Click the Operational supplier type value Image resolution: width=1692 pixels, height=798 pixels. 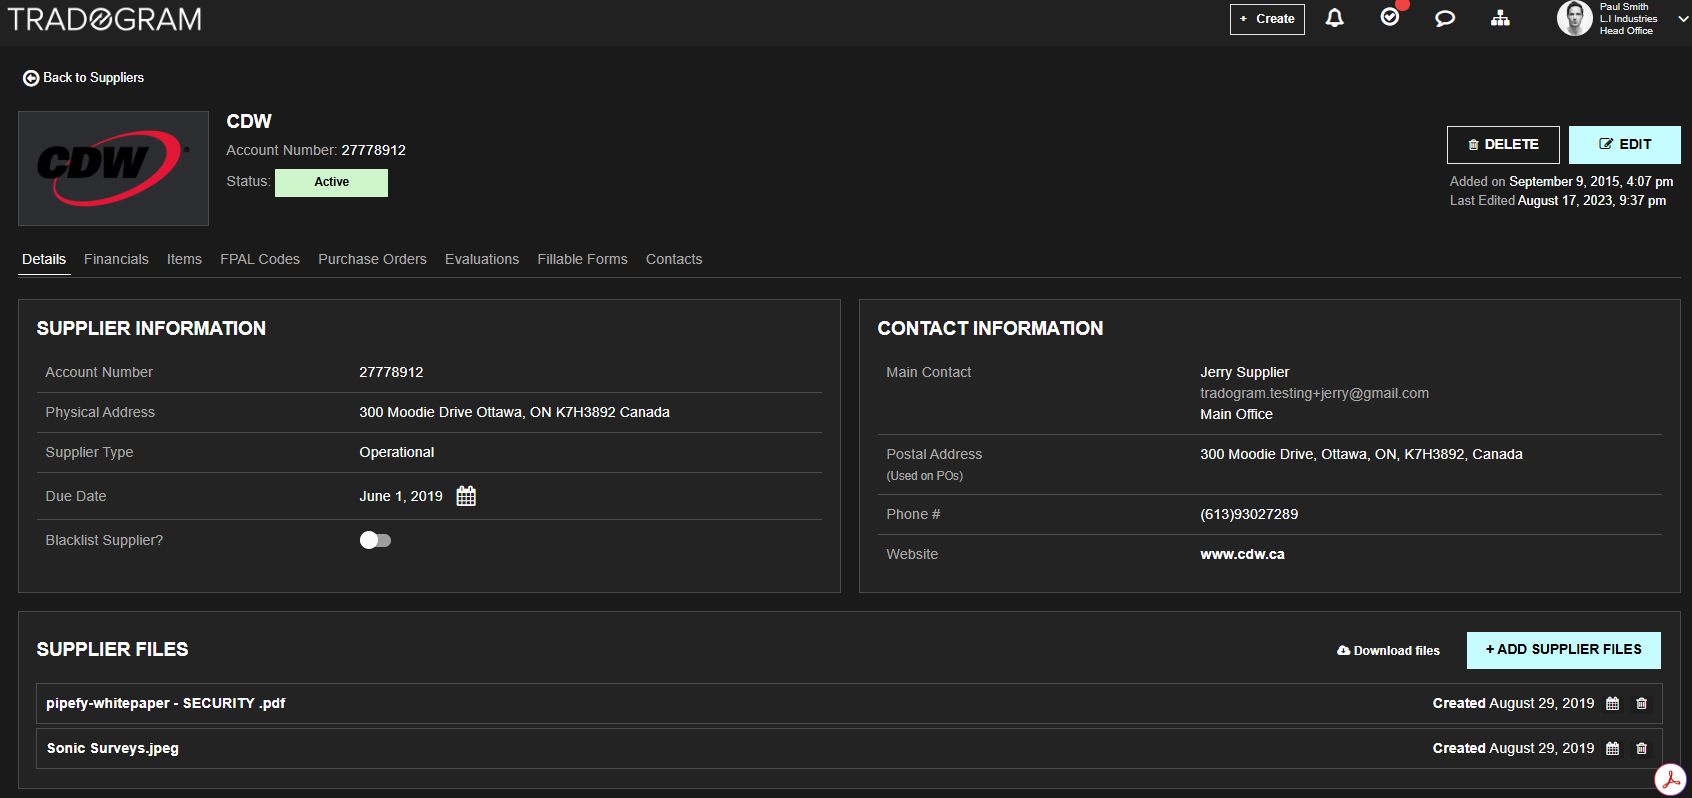(397, 452)
